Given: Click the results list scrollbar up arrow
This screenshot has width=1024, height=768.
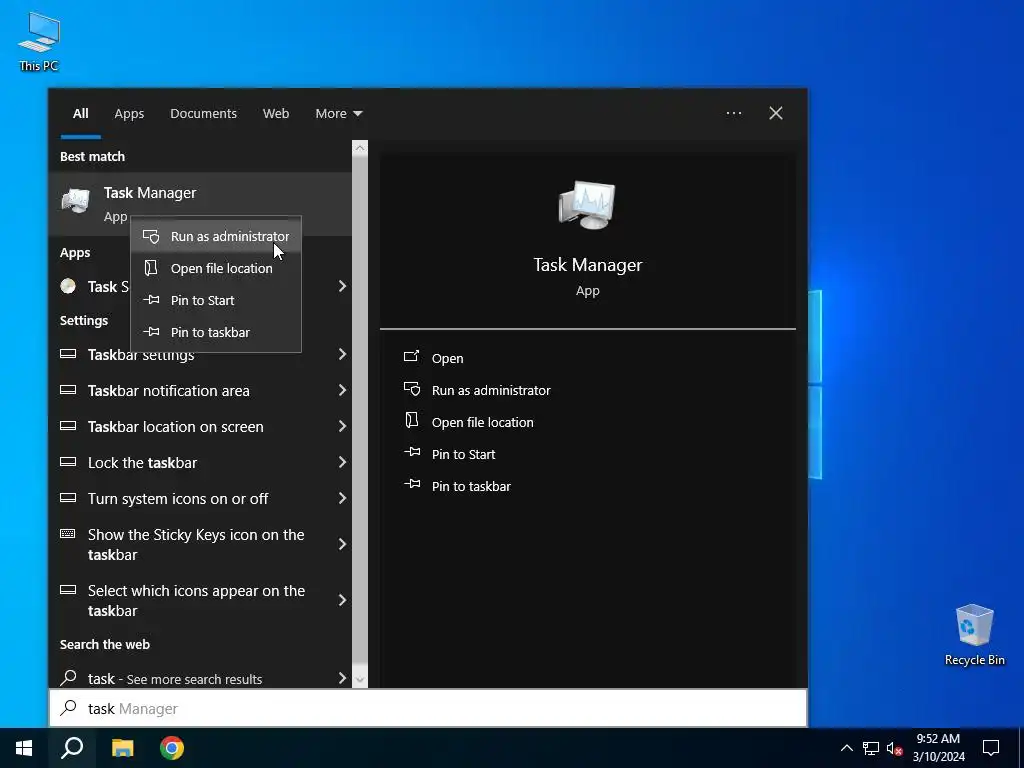Looking at the screenshot, I should pos(360,148).
